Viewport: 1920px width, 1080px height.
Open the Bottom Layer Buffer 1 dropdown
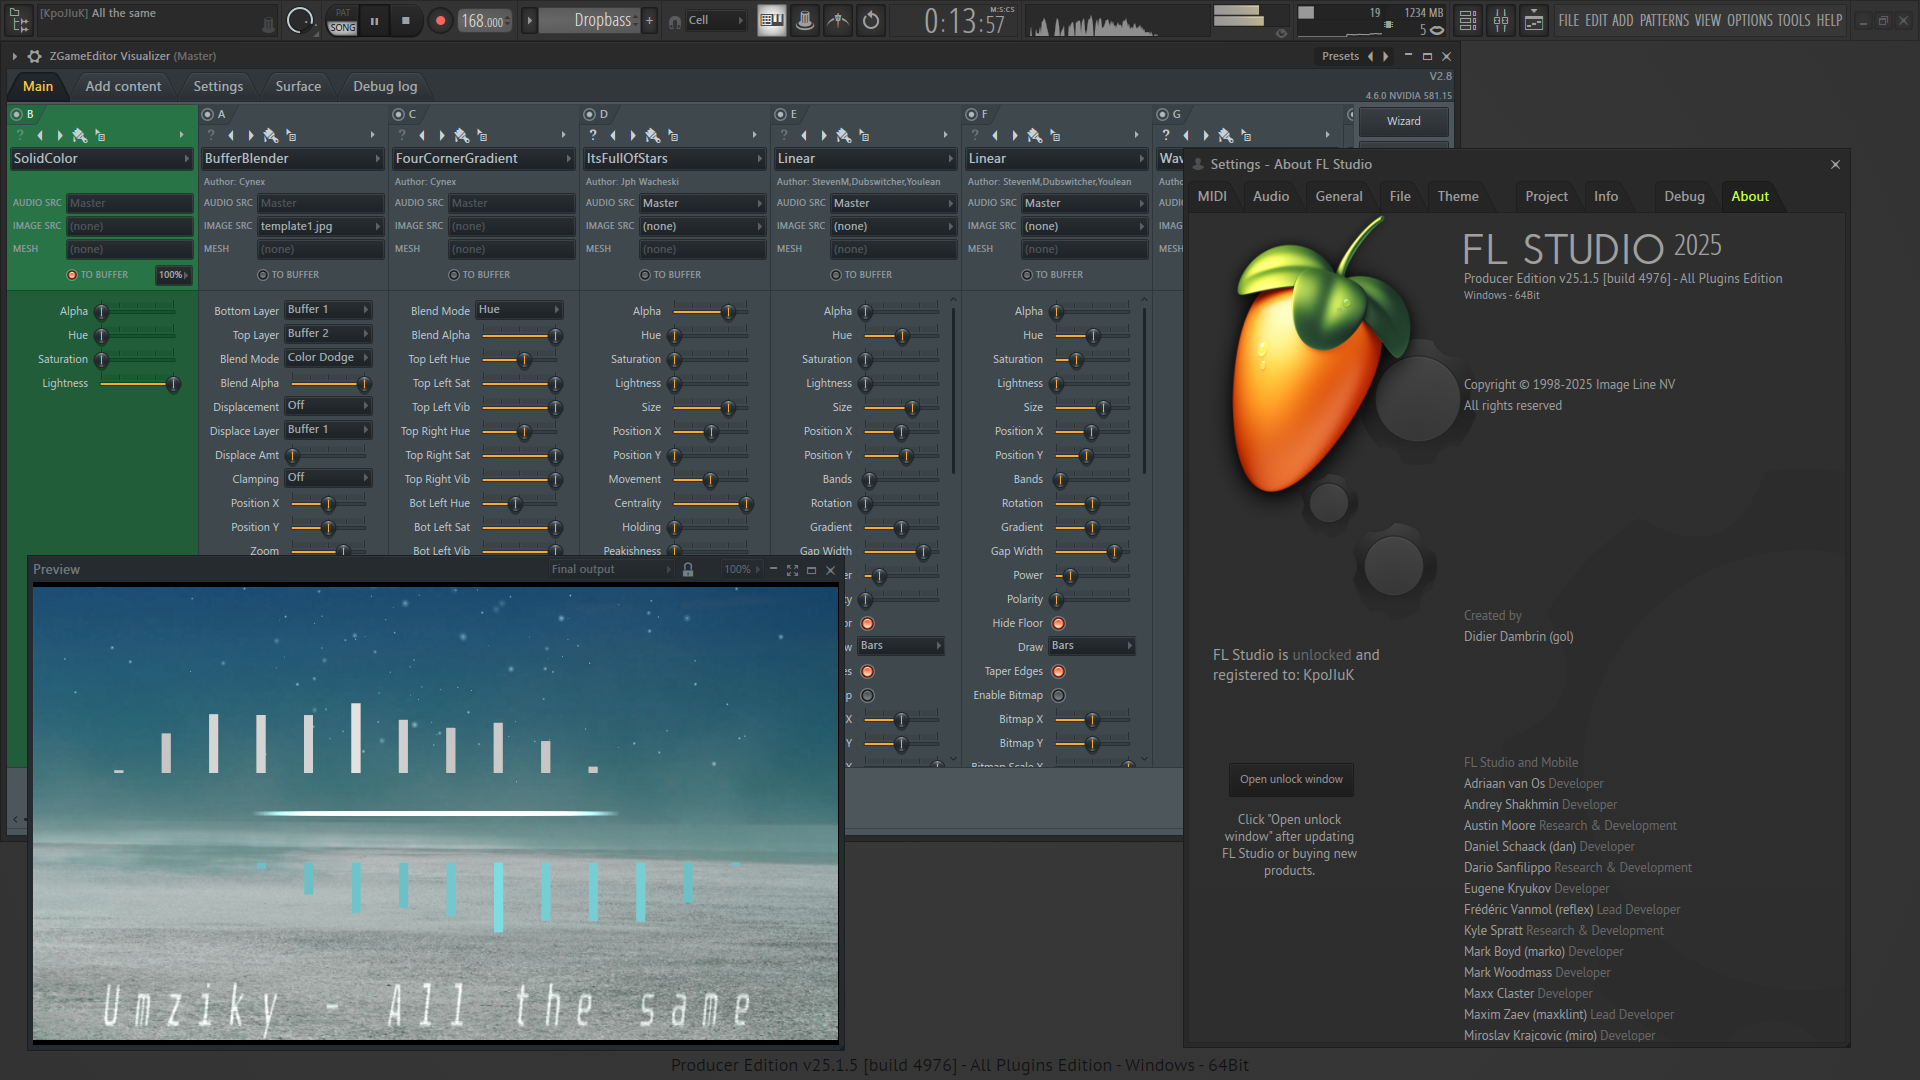pos(328,309)
